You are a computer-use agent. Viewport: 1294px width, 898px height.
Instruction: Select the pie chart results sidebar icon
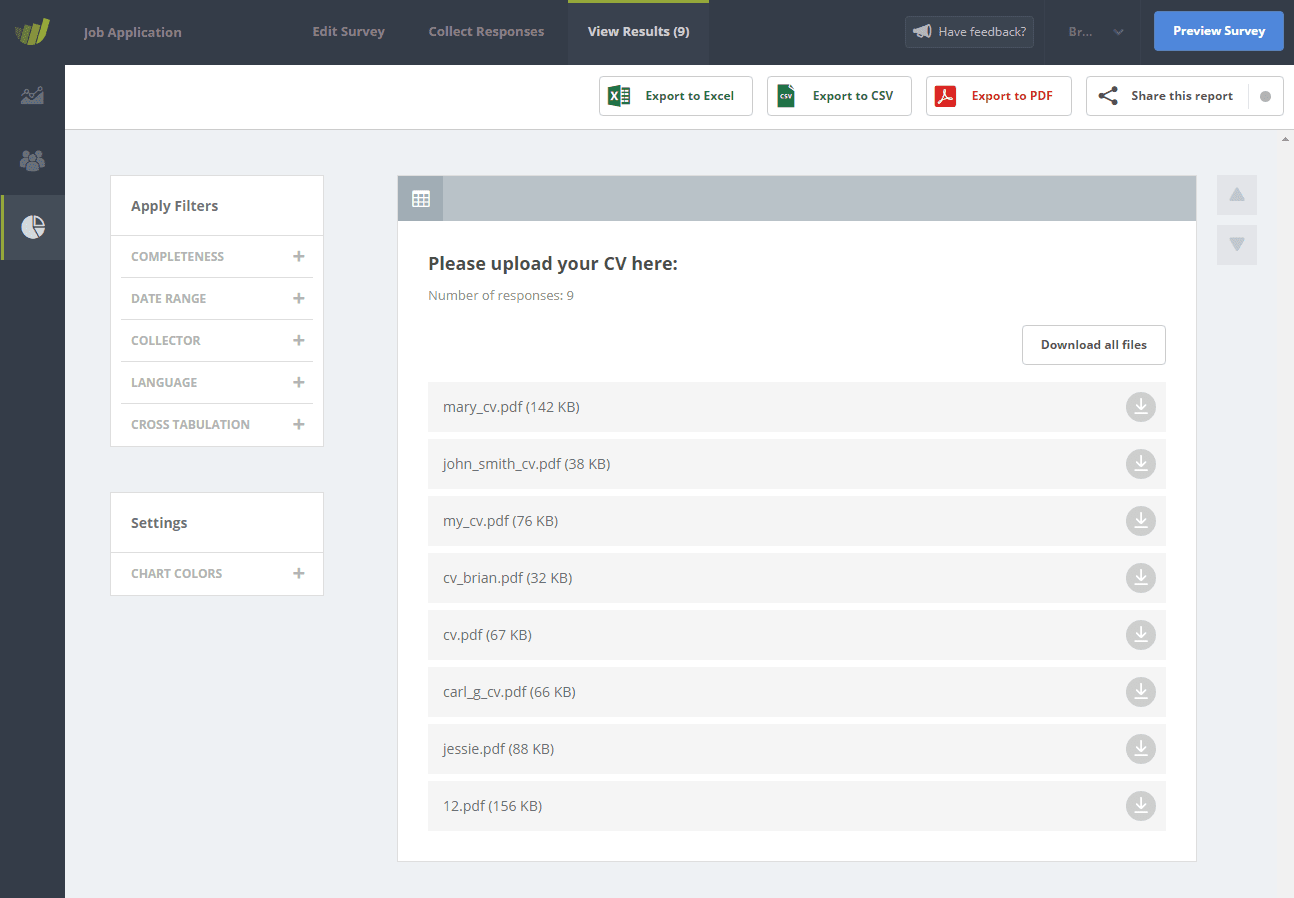pyautogui.click(x=33, y=227)
